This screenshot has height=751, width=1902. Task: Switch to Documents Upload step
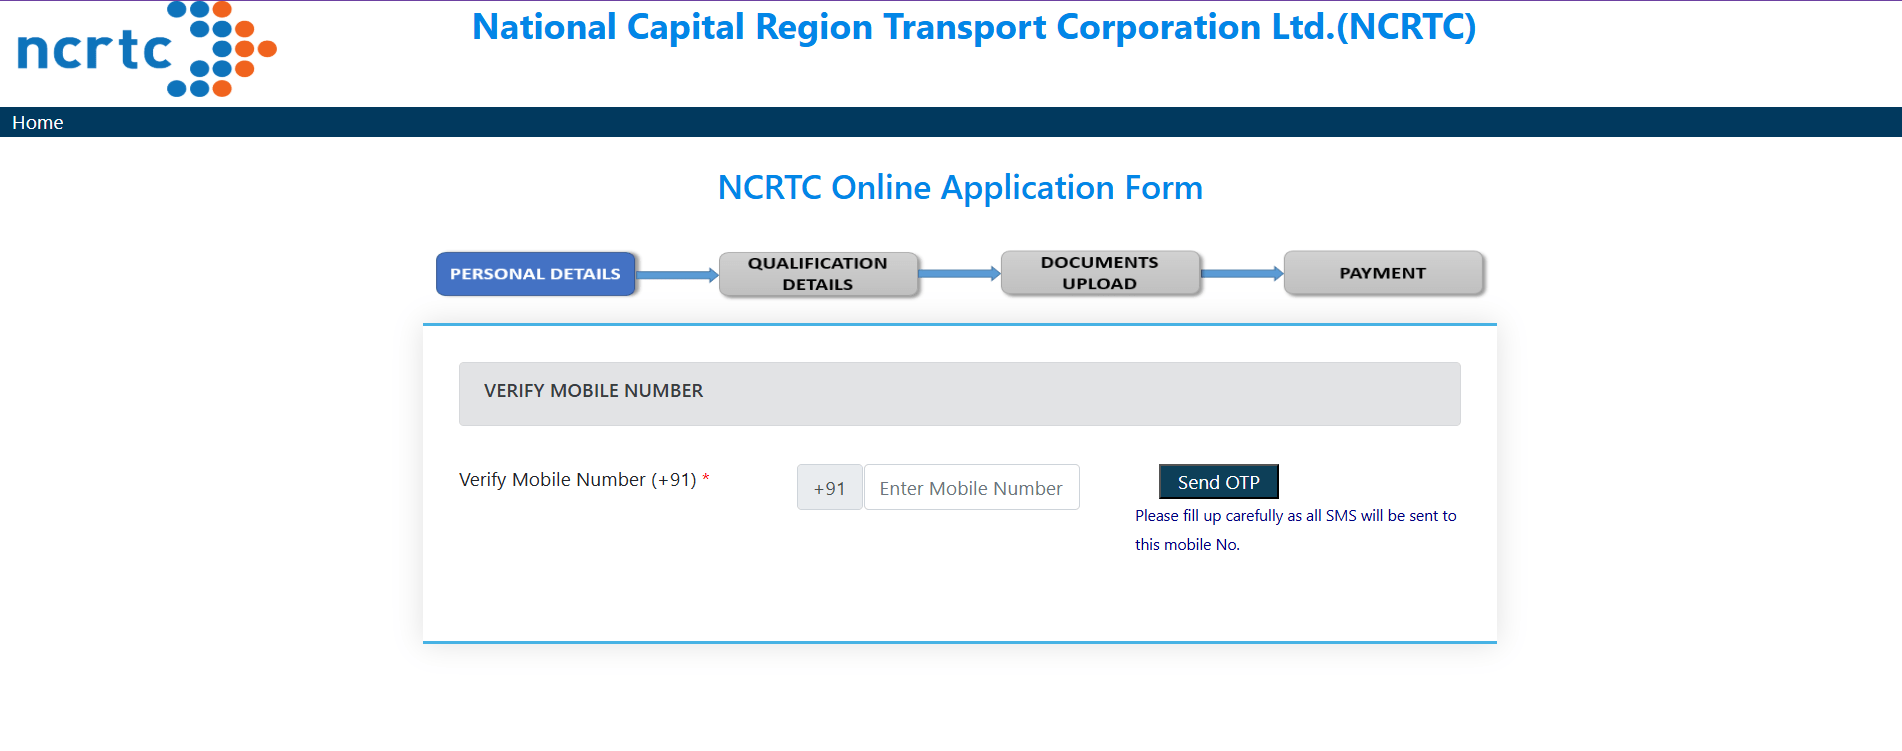click(1099, 273)
